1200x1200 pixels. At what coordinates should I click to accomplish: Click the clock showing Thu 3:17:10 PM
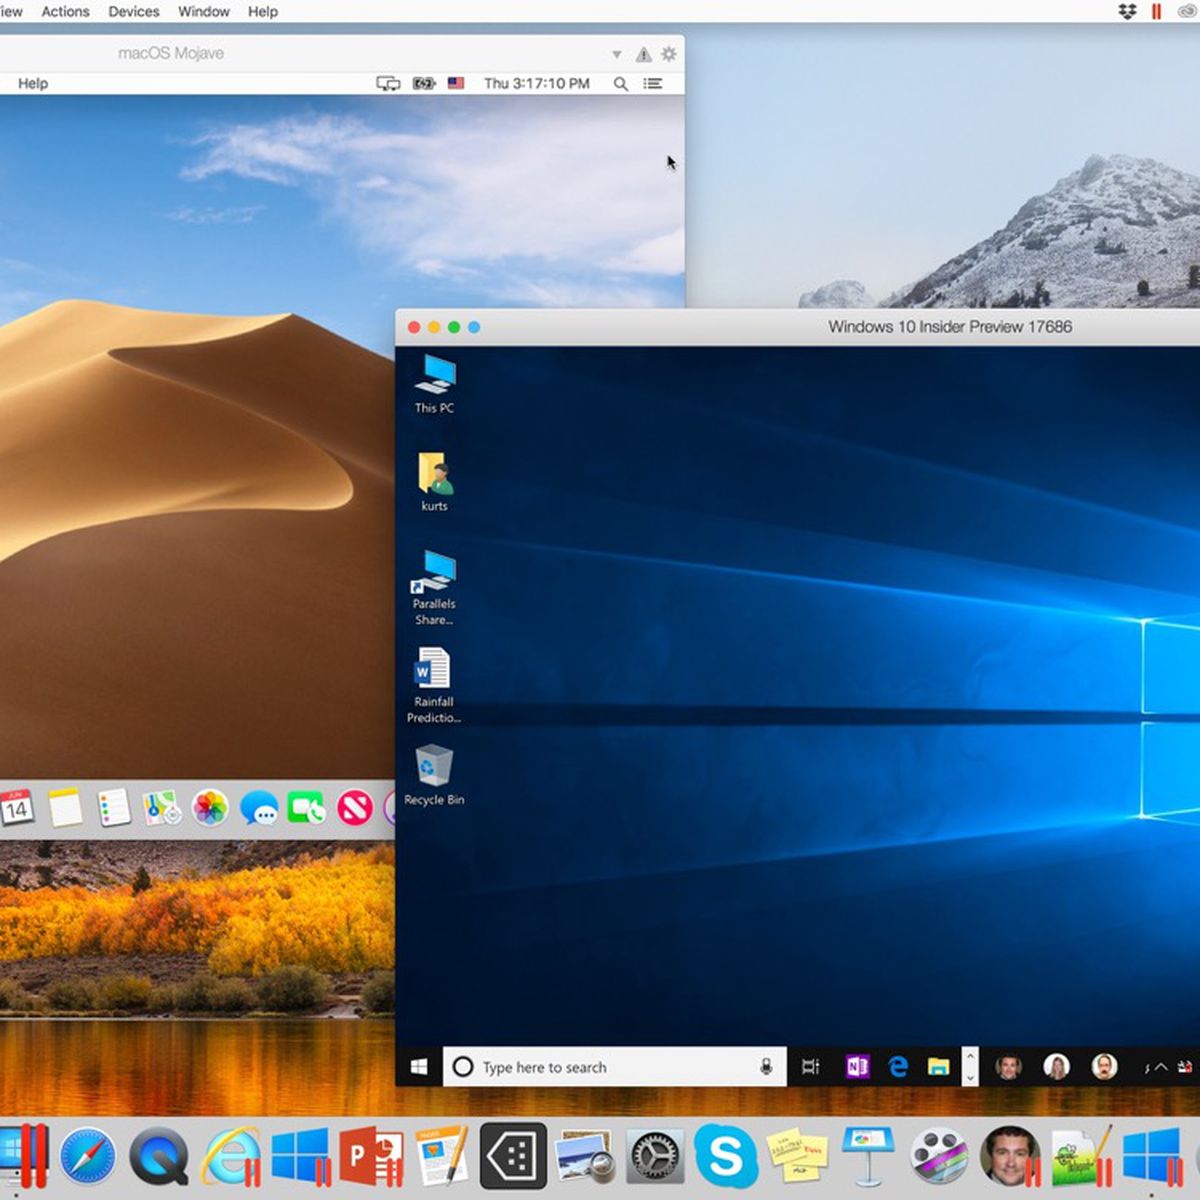coord(537,84)
